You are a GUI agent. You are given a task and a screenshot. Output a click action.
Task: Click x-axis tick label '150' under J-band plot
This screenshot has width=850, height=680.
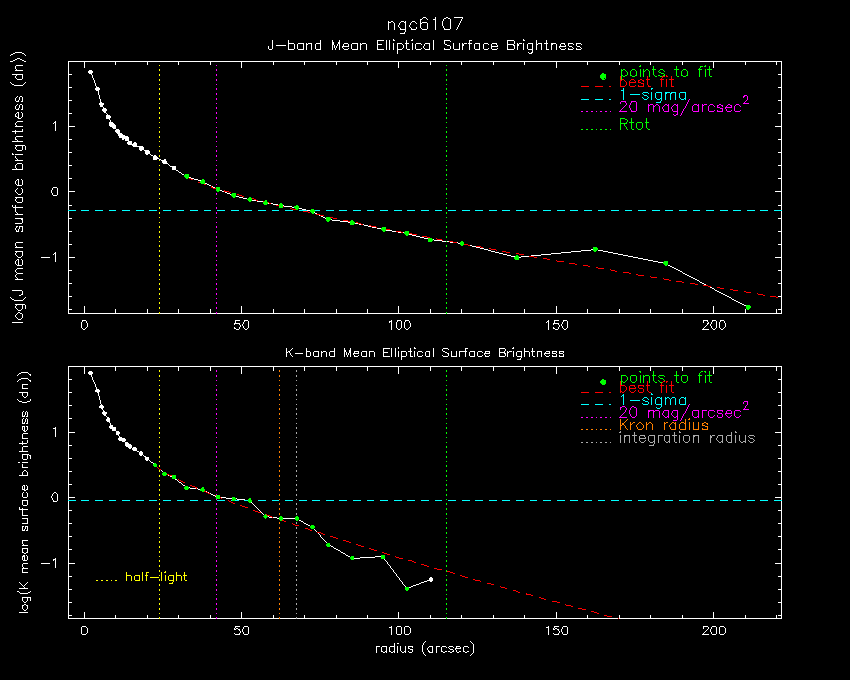pyautogui.click(x=557, y=325)
